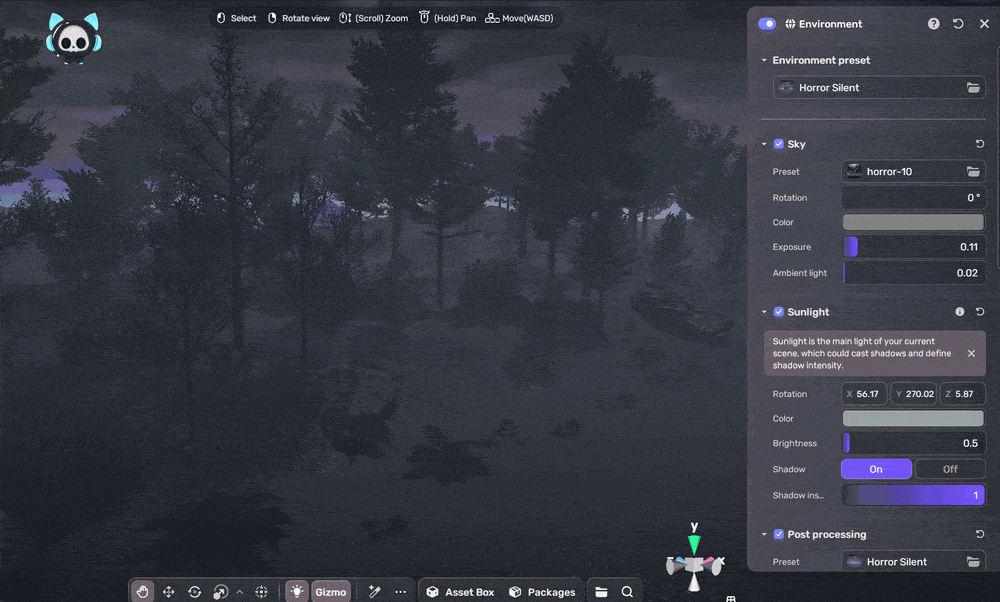Screen dimensions: 1000x602
Task: Open the Horror Silent environment preset picker
Action: click(x=879, y=88)
